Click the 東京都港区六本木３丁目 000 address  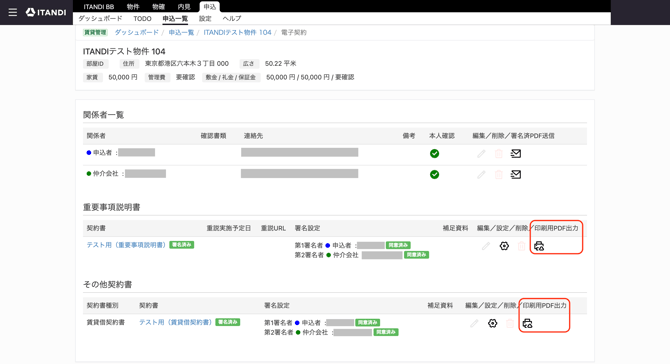pos(187,64)
